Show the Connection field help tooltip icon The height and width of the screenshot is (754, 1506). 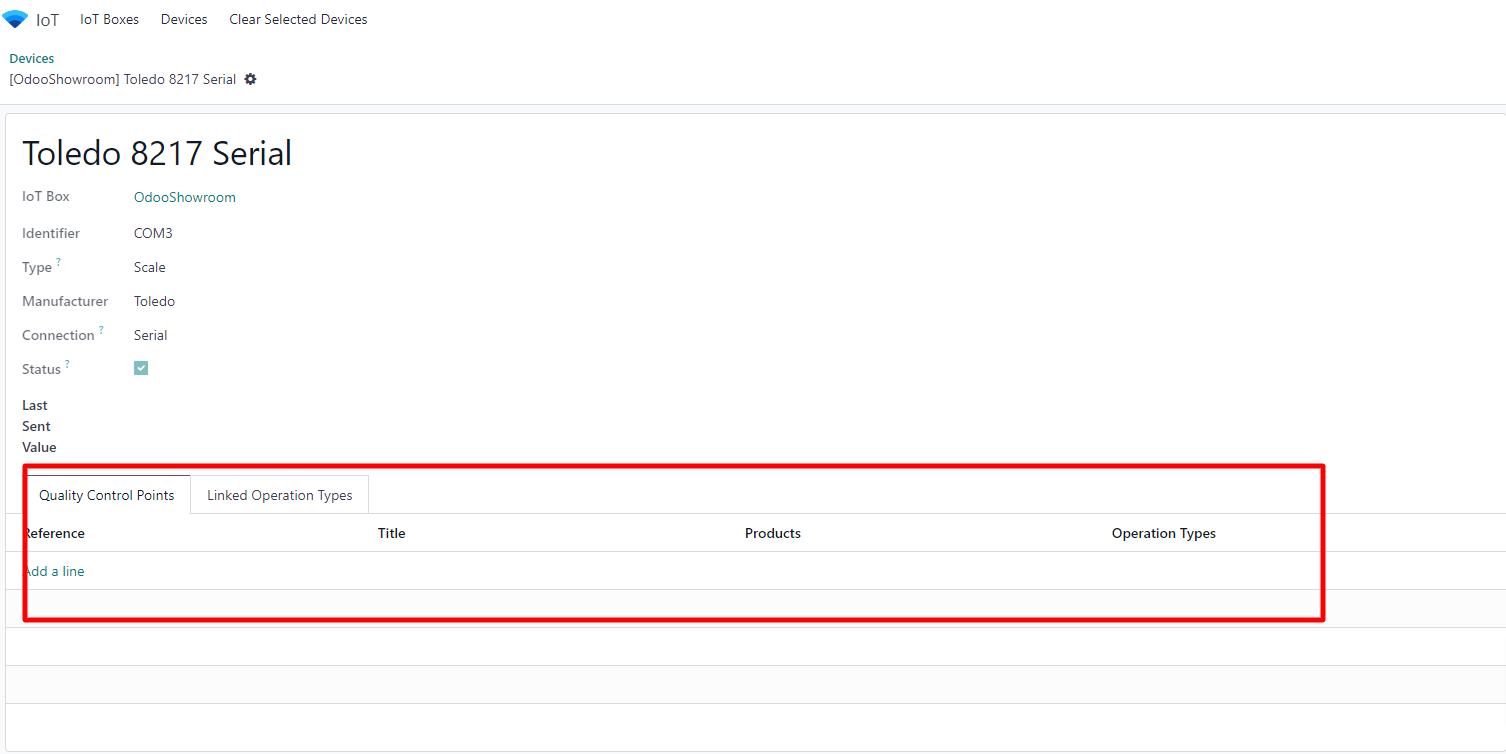coord(101,330)
